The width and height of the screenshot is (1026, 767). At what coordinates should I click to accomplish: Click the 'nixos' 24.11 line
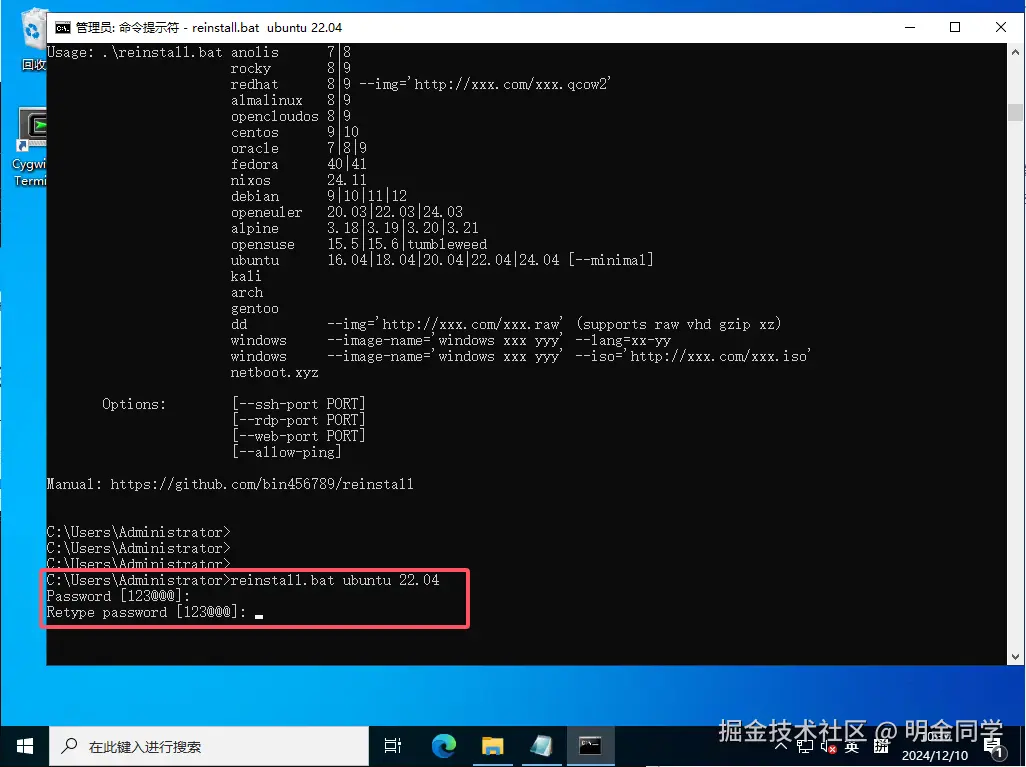298,180
